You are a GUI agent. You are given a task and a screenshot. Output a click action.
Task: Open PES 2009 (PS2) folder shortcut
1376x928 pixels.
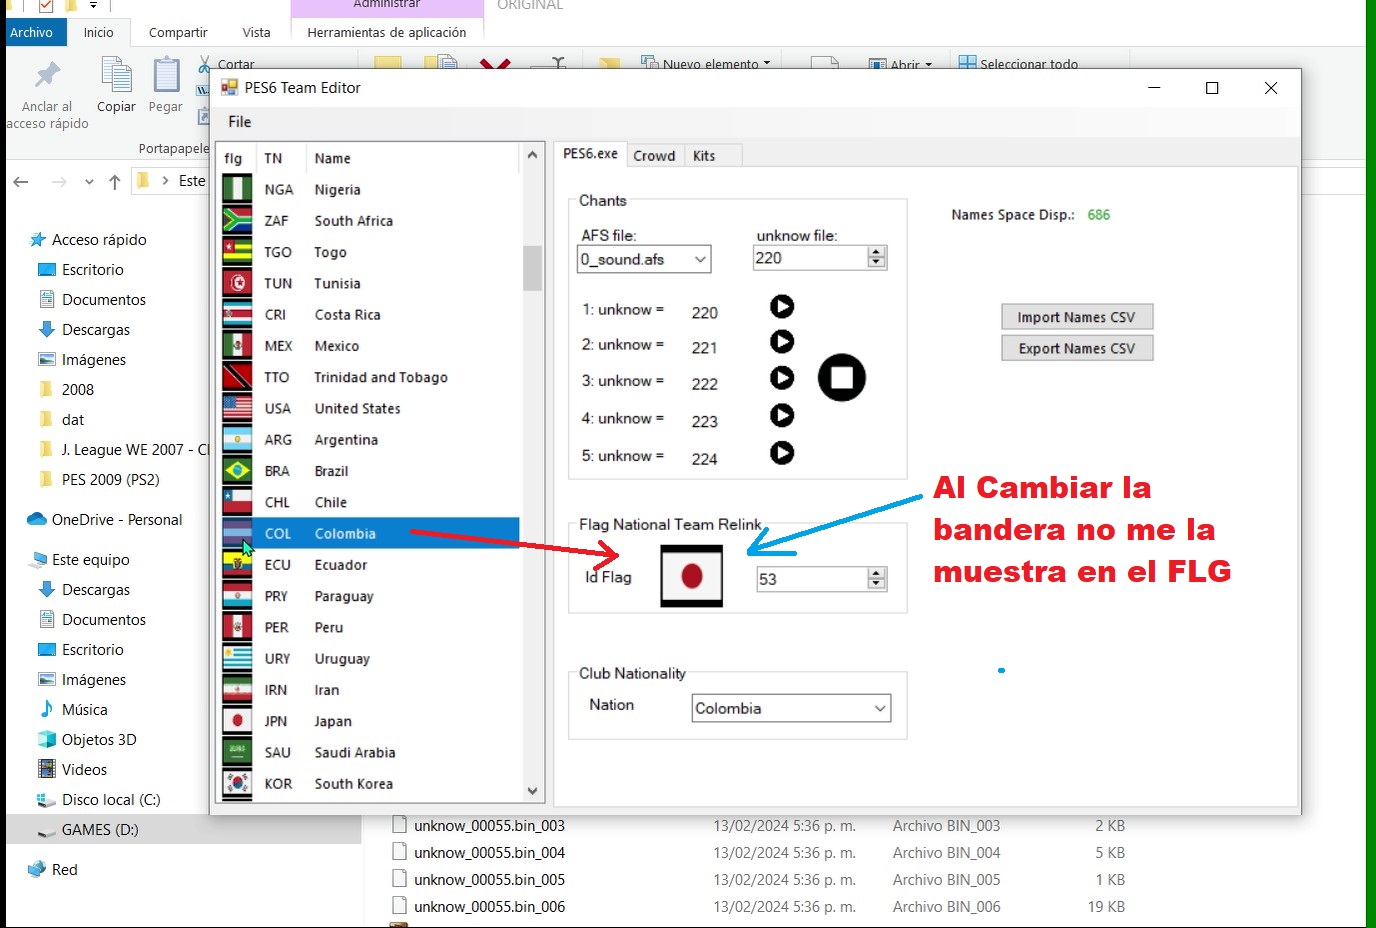pyautogui.click(x=98, y=479)
